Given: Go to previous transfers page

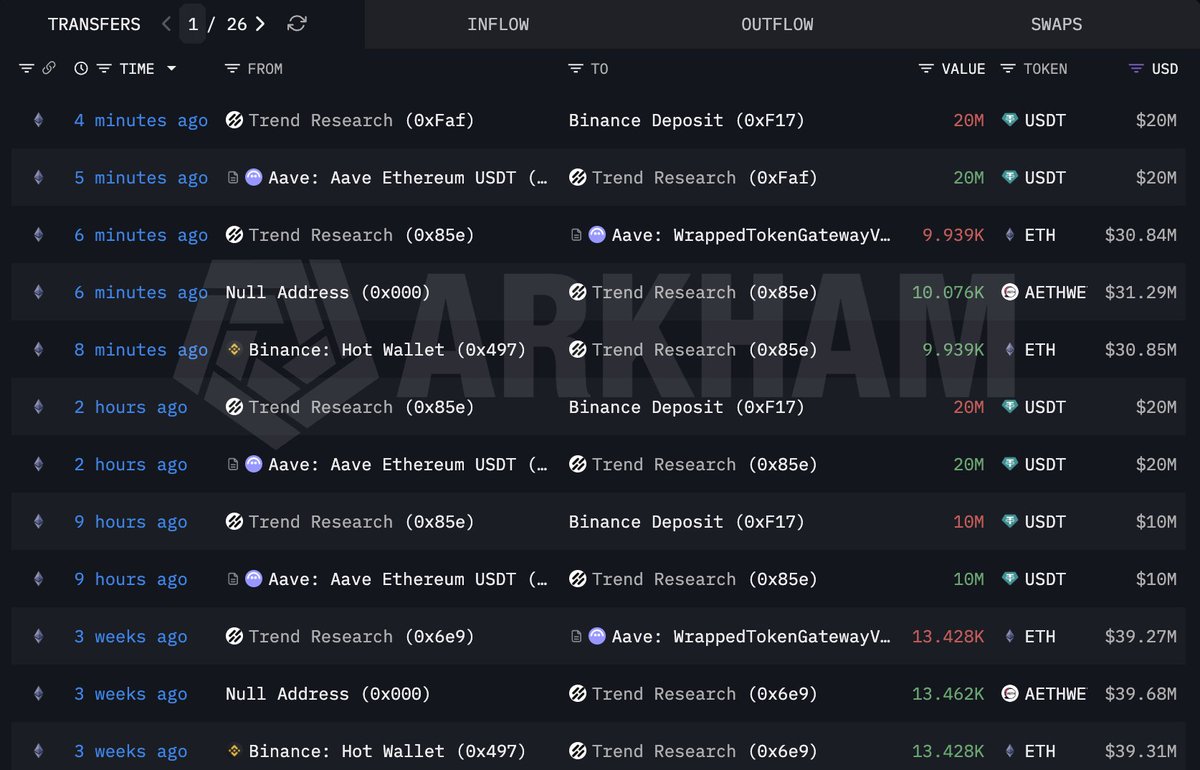Looking at the screenshot, I should pos(167,24).
